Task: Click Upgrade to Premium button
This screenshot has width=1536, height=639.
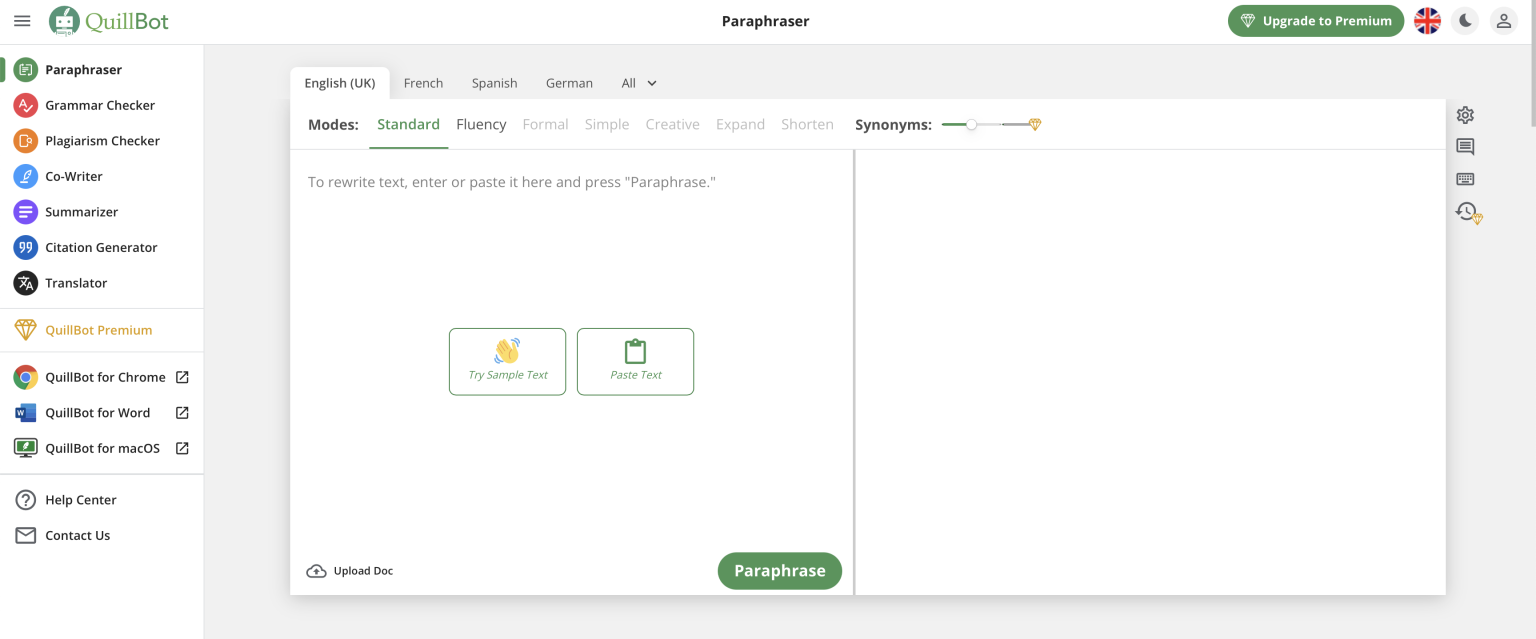Action: 1316,21
